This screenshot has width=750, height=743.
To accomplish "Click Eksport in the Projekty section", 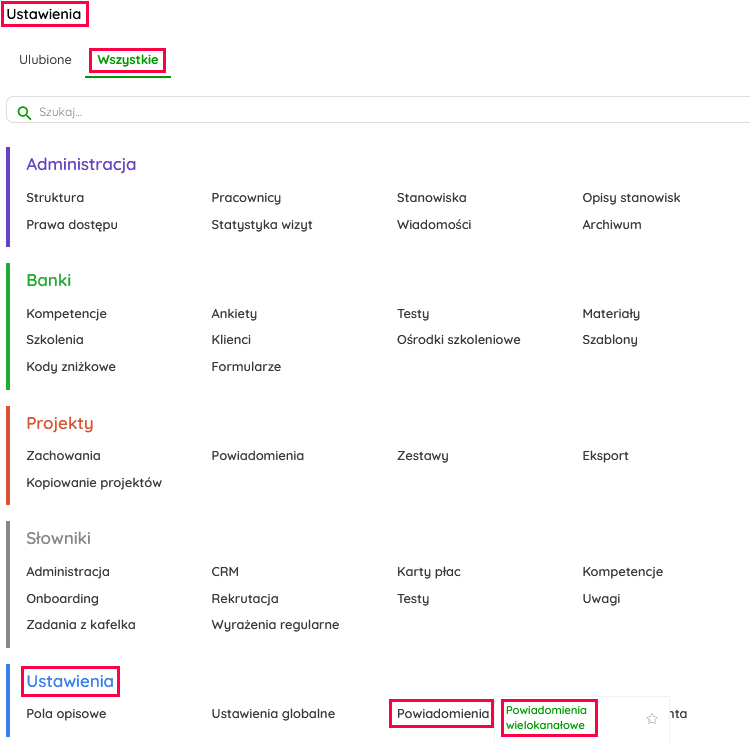I will 605,456.
